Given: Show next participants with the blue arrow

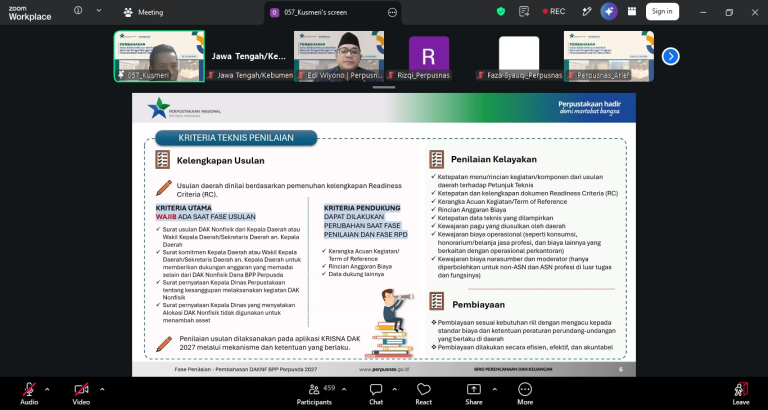Looking at the screenshot, I should click(x=671, y=56).
